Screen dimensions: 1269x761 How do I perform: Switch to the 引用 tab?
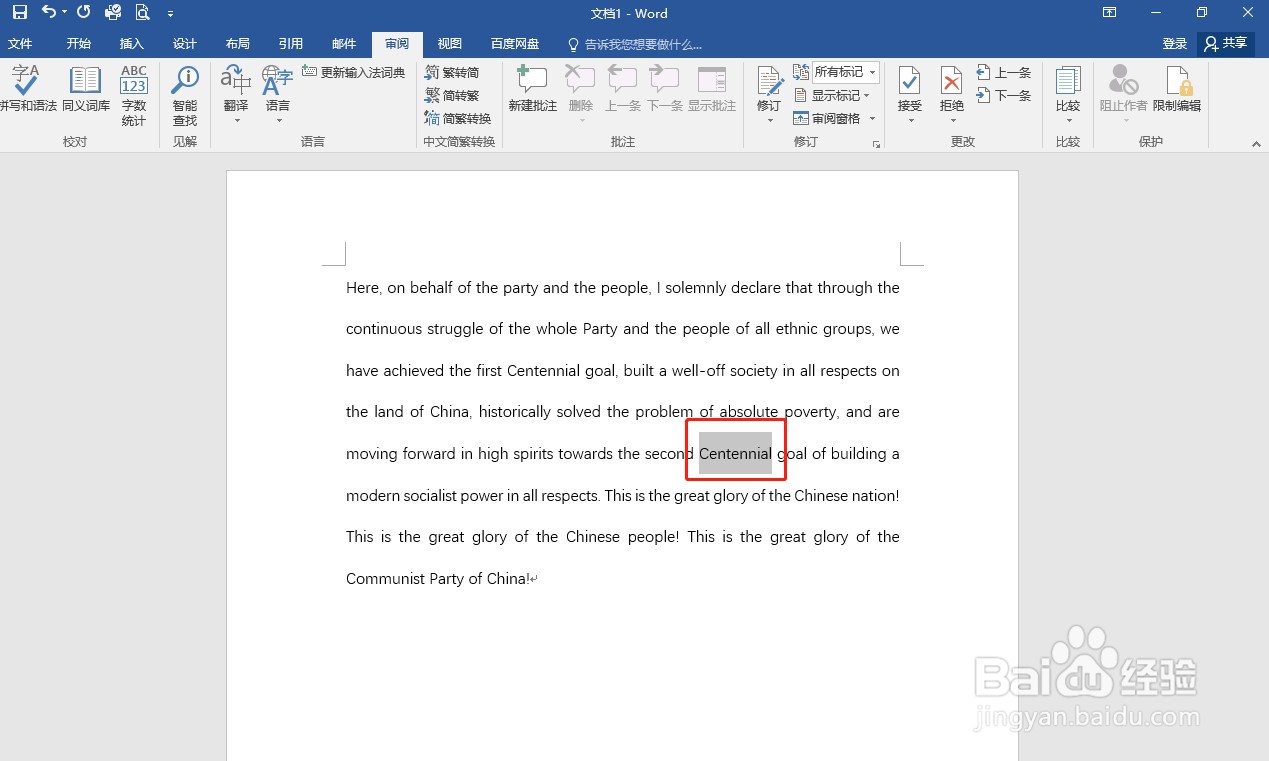(x=291, y=44)
